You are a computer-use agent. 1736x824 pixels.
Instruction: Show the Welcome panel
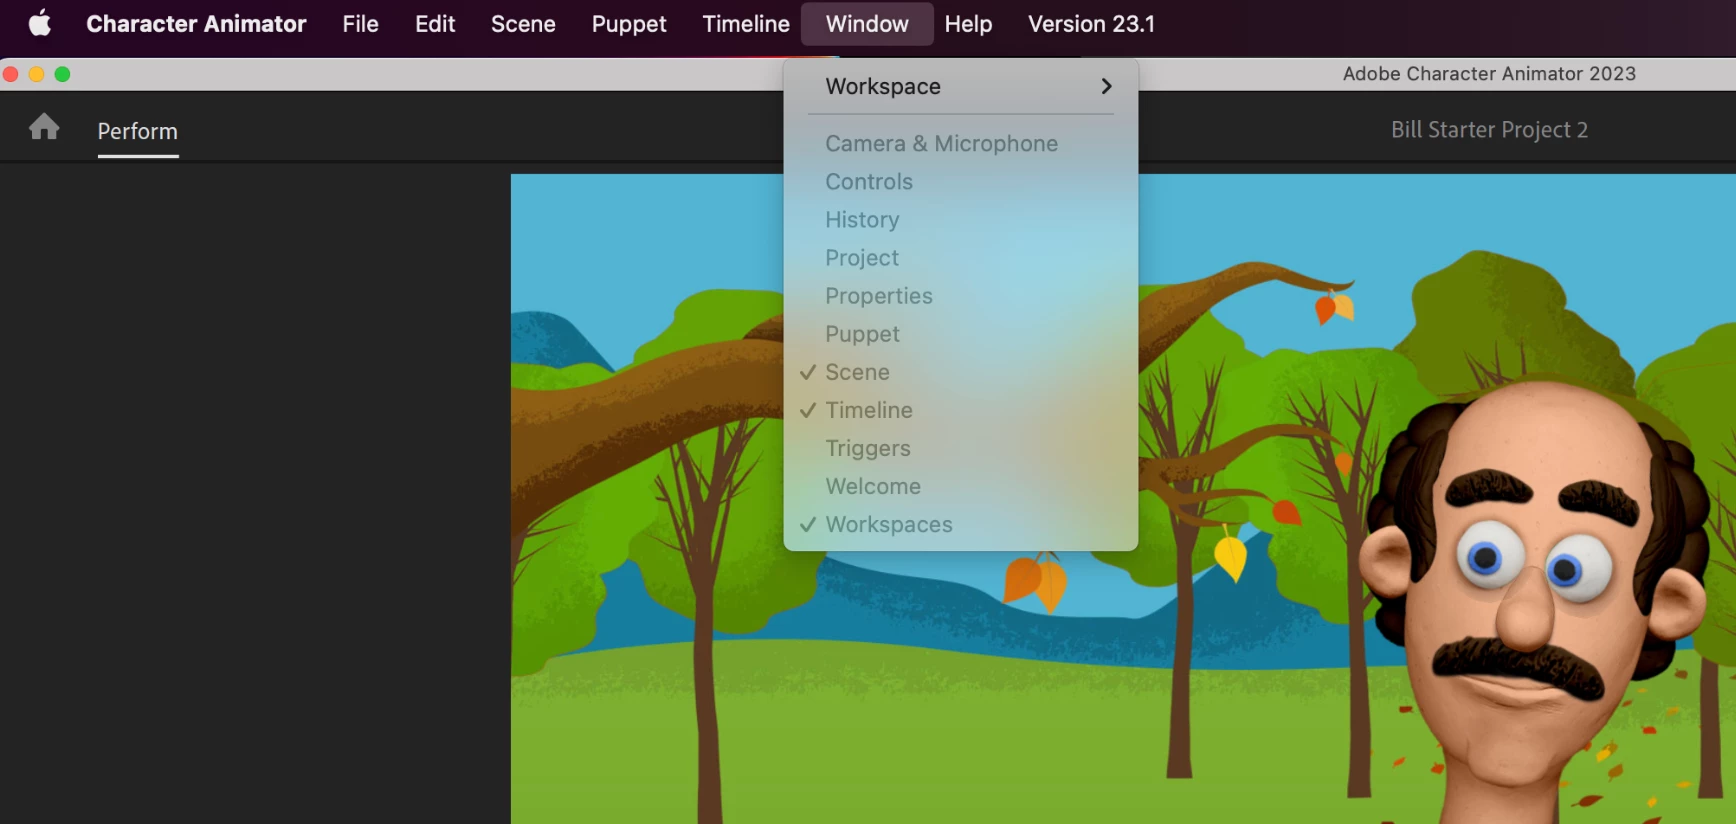click(961, 485)
